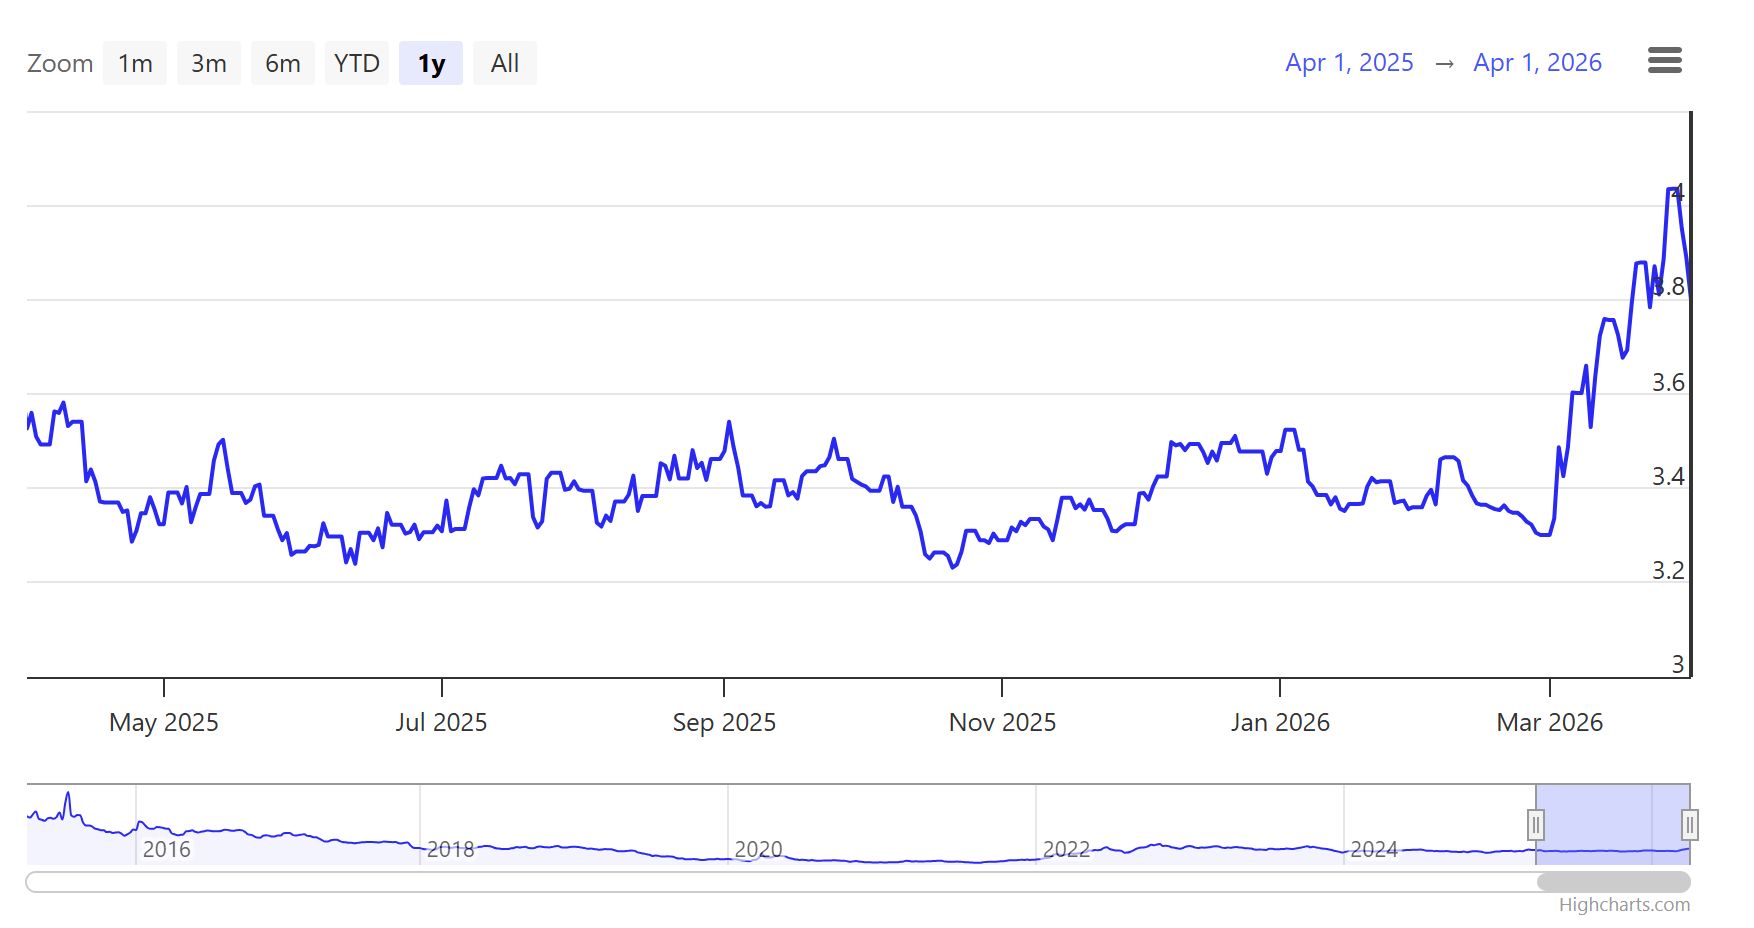
Task: Edit the Apr 1, 2026 end date
Action: pos(1537,63)
